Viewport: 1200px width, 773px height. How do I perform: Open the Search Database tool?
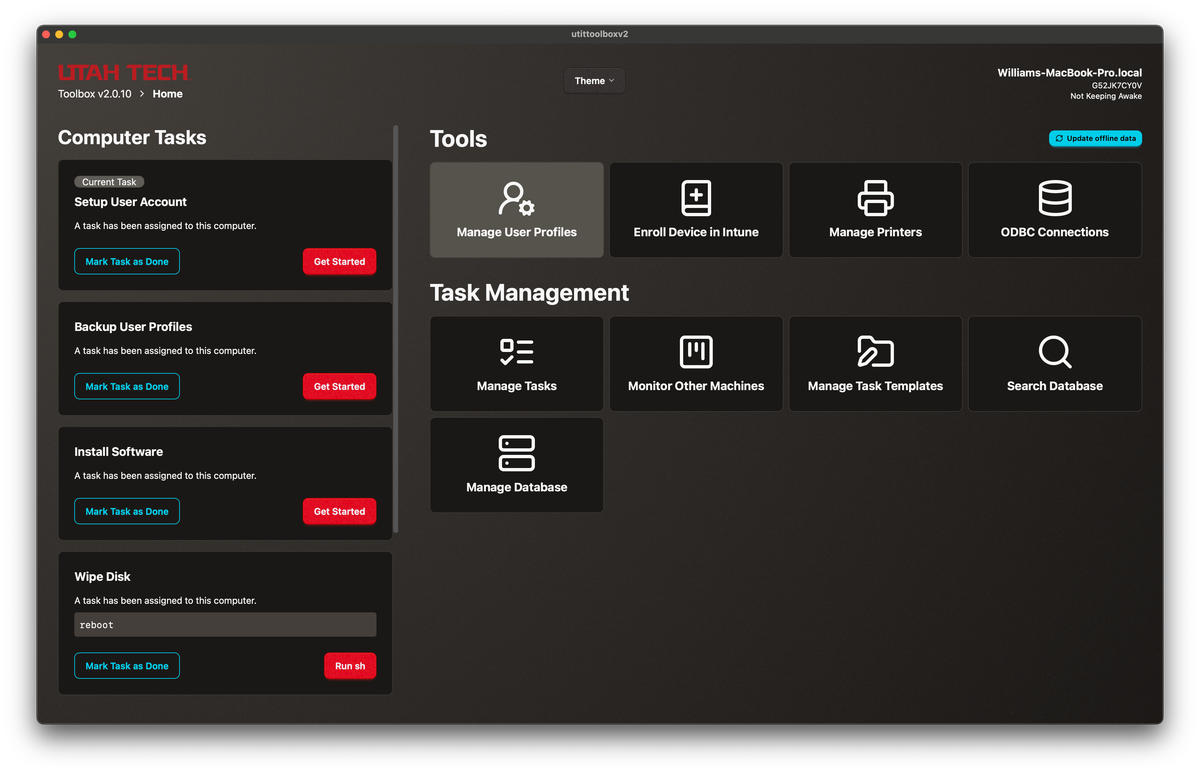tap(1054, 364)
